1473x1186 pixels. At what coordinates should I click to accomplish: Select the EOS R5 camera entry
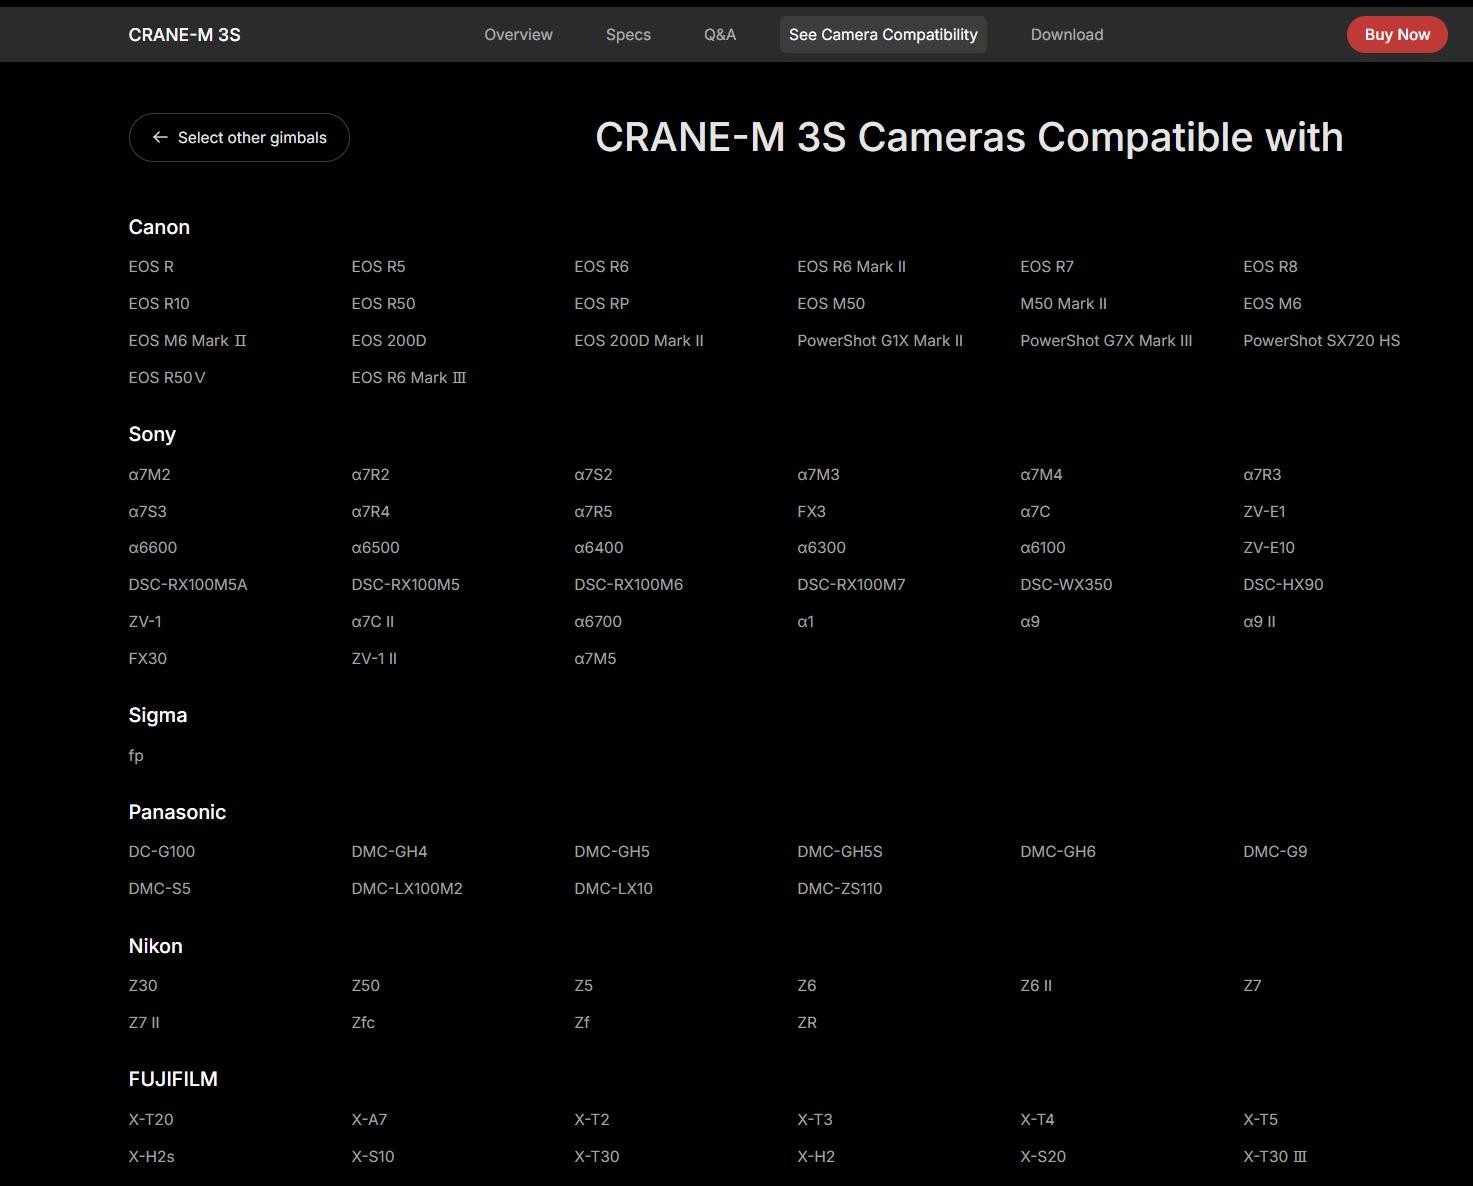(x=378, y=266)
